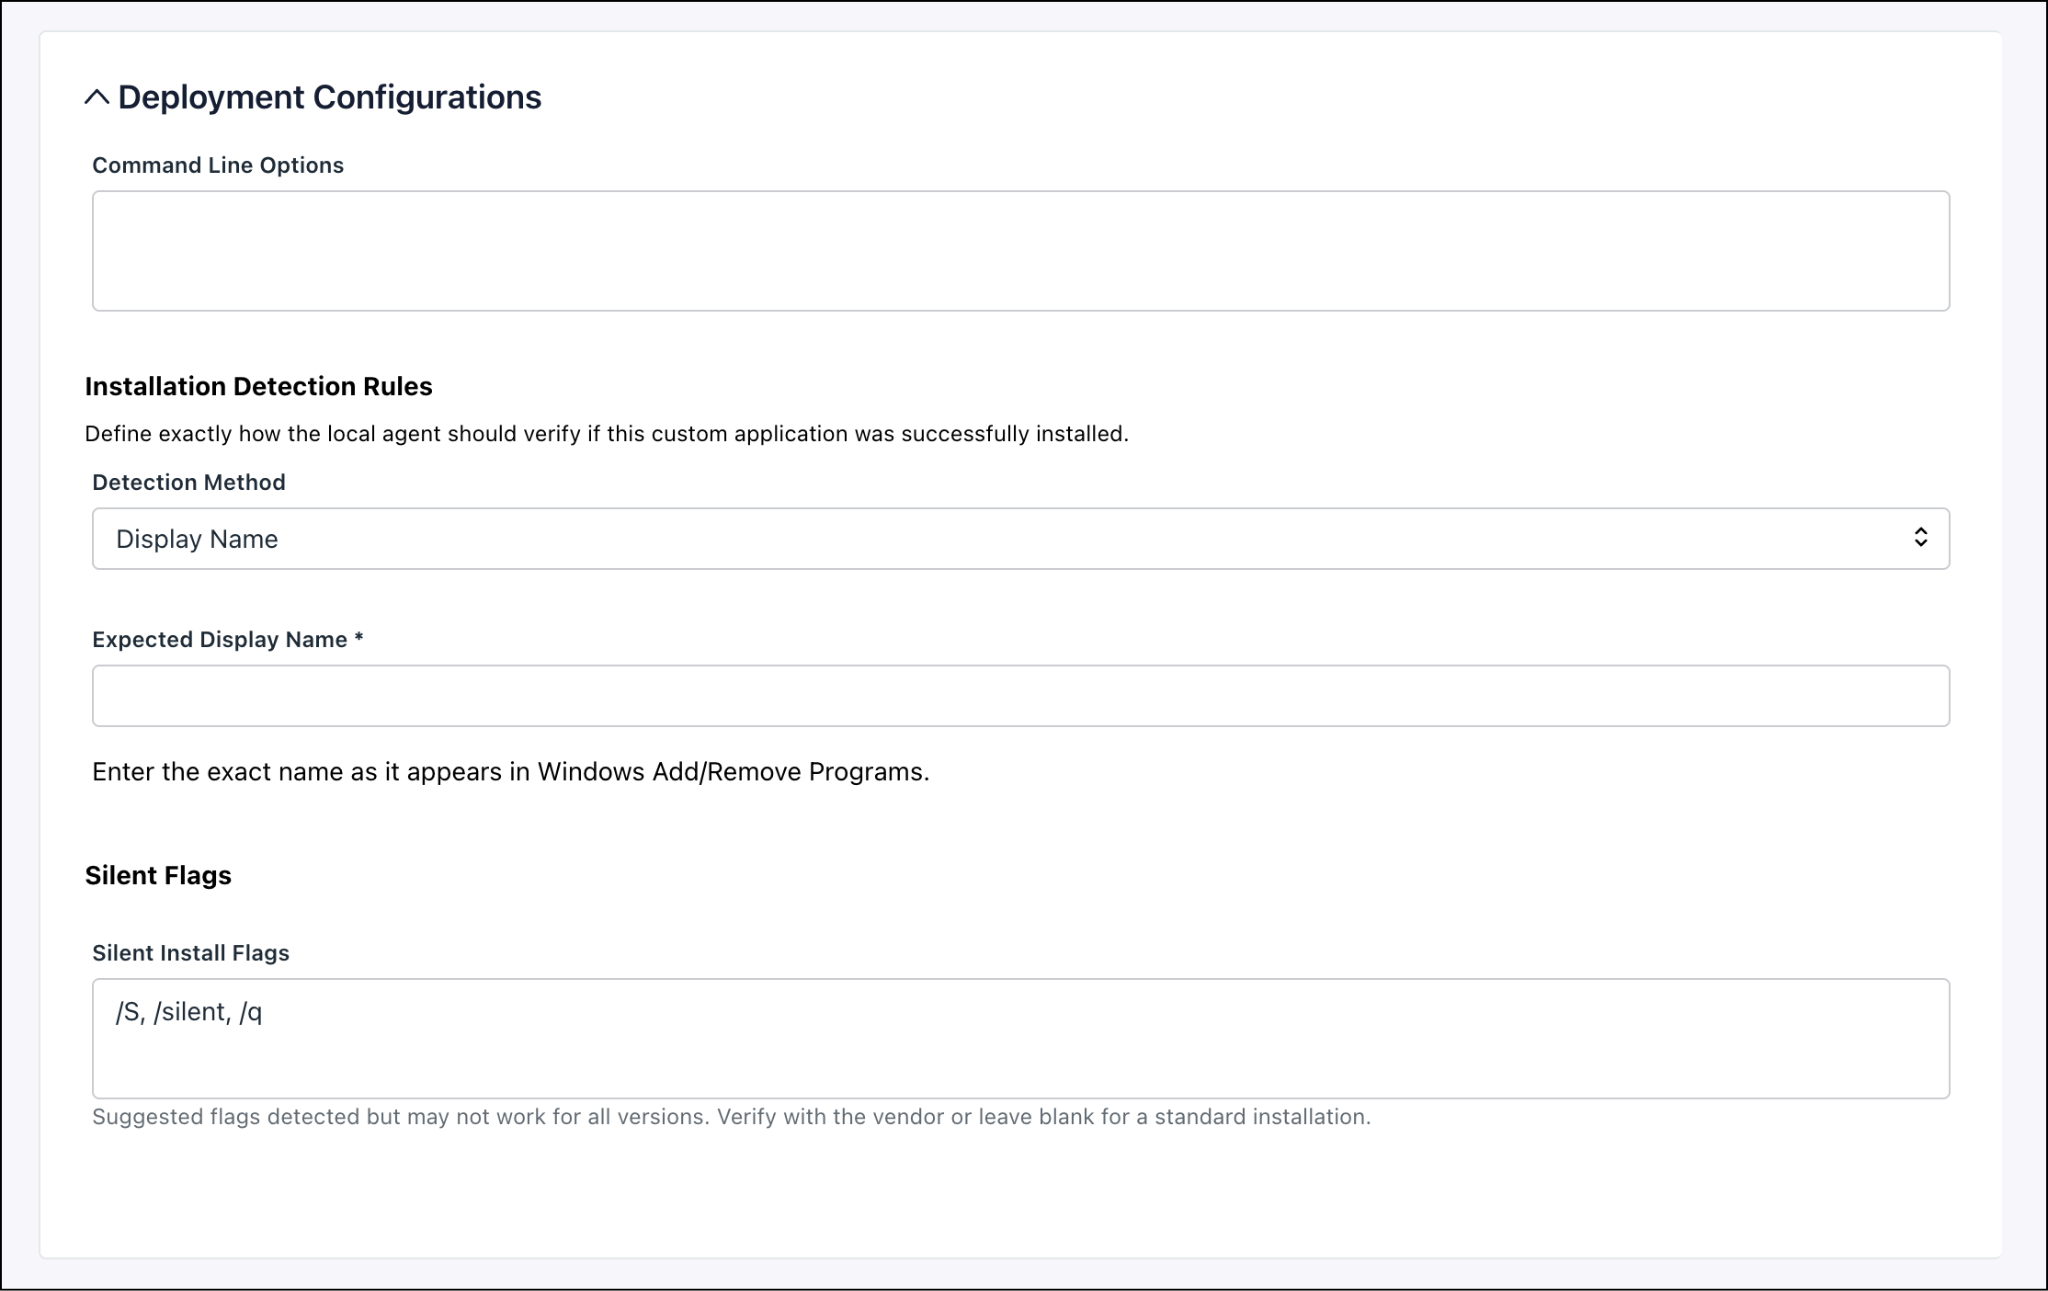Click the /S, /silent, /q text
The width and height of the screenshot is (2048, 1291).
point(189,1012)
